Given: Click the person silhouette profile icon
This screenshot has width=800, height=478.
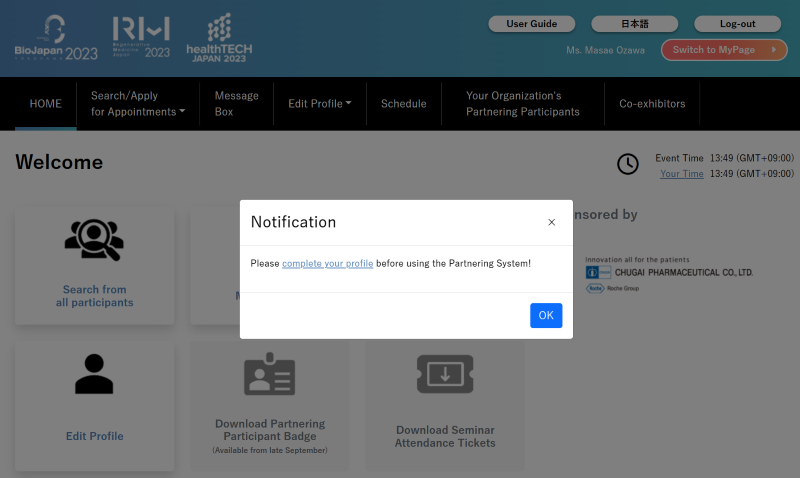Looking at the screenshot, I should click(x=94, y=374).
